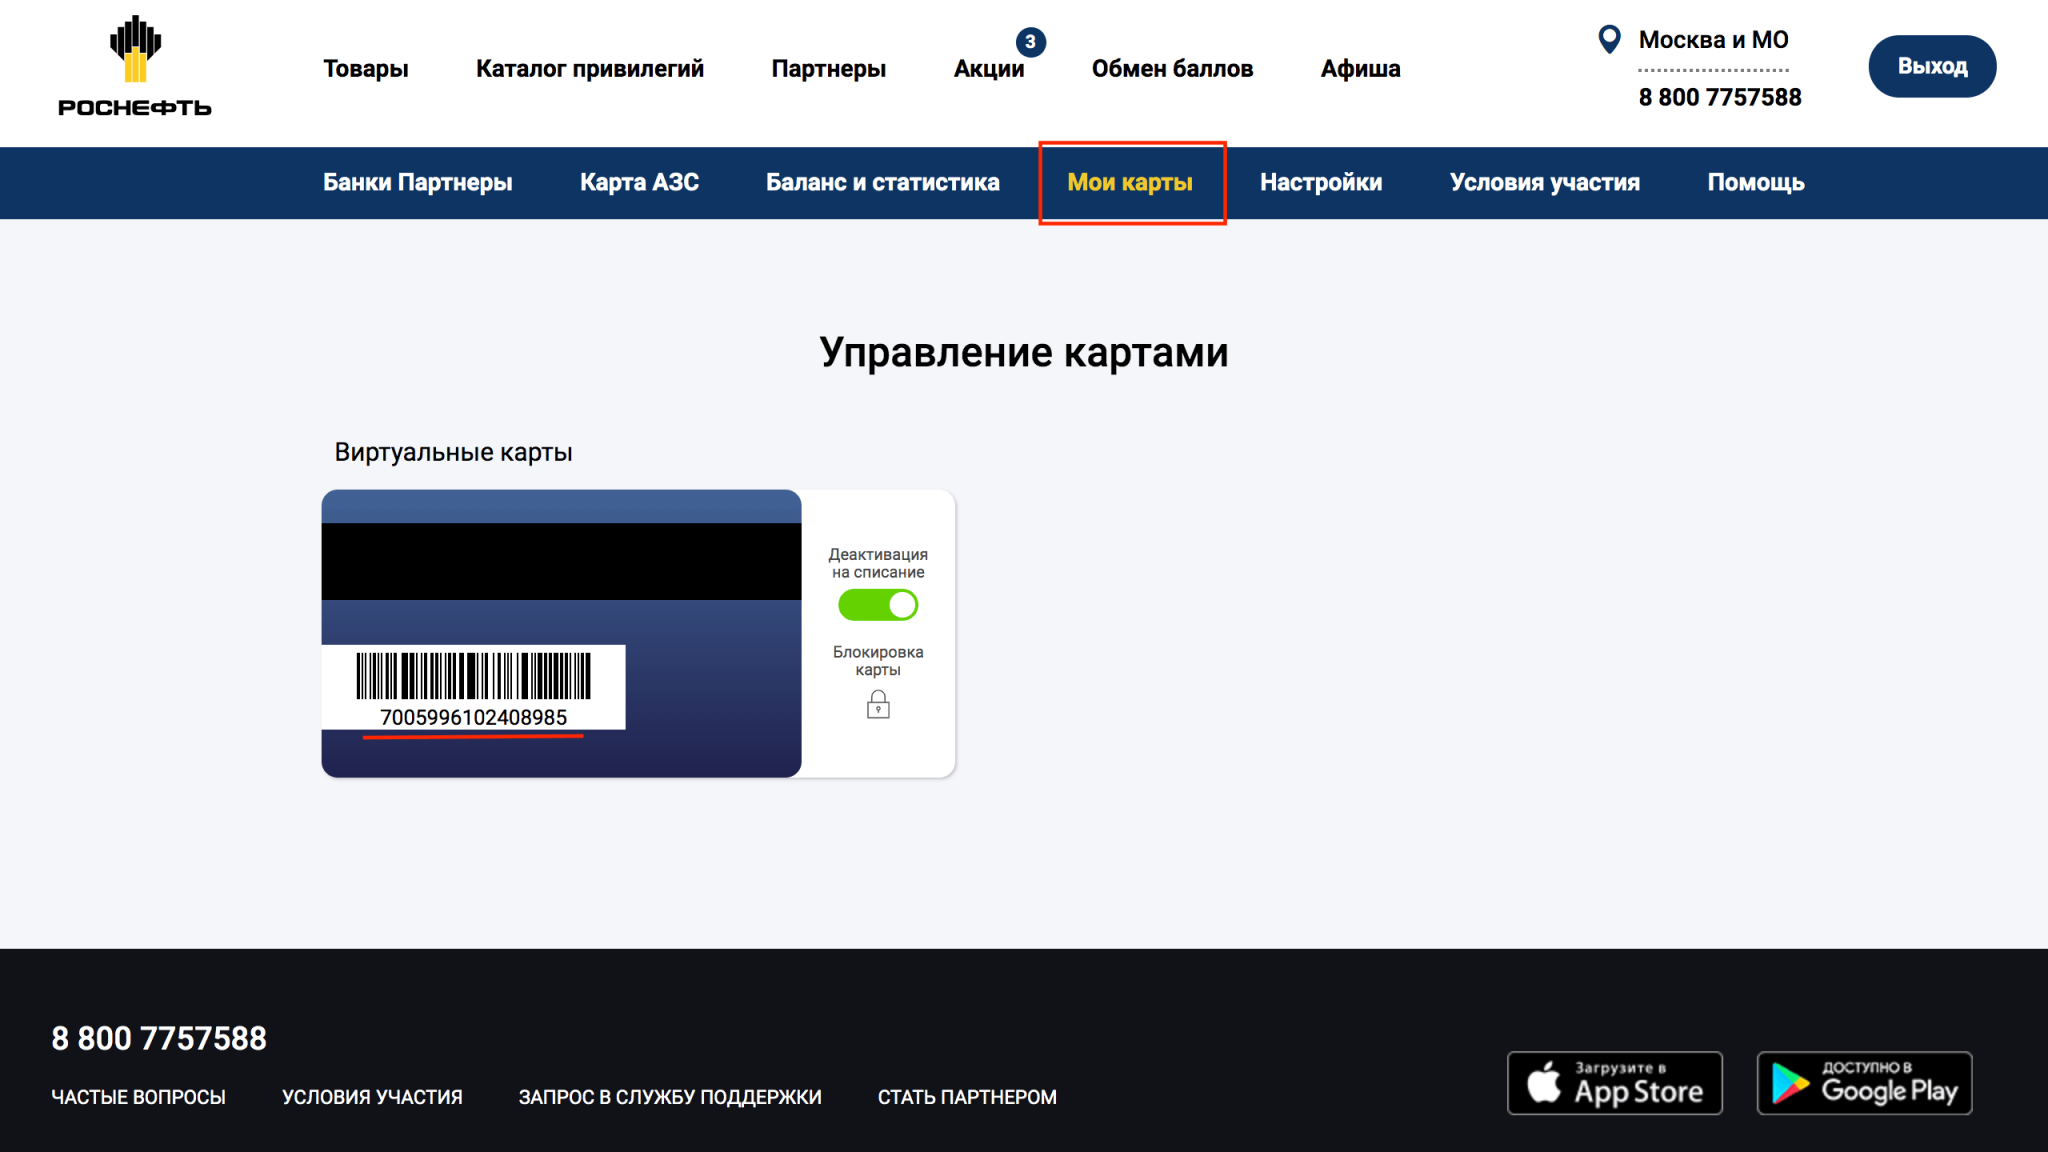This screenshot has width=2048, height=1152.
Task: Click the virtual card barcode
Action: (x=474, y=675)
